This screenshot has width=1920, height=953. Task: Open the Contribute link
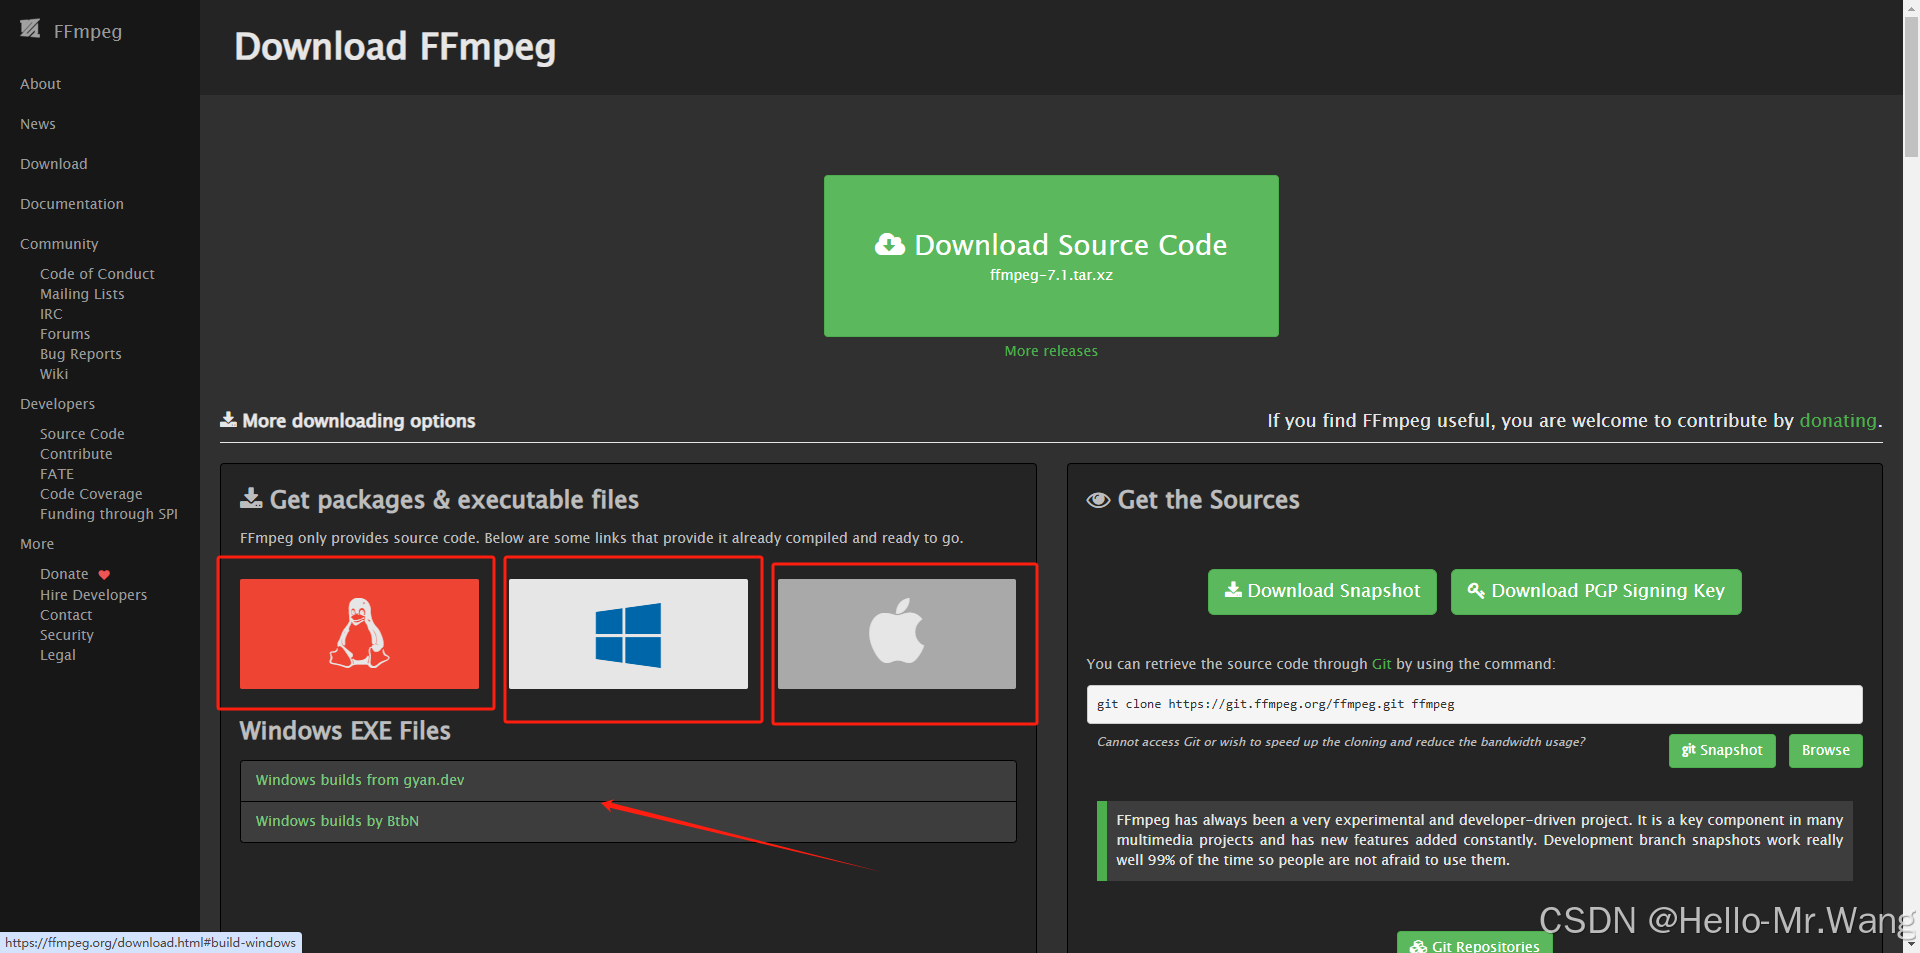(76, 454)
